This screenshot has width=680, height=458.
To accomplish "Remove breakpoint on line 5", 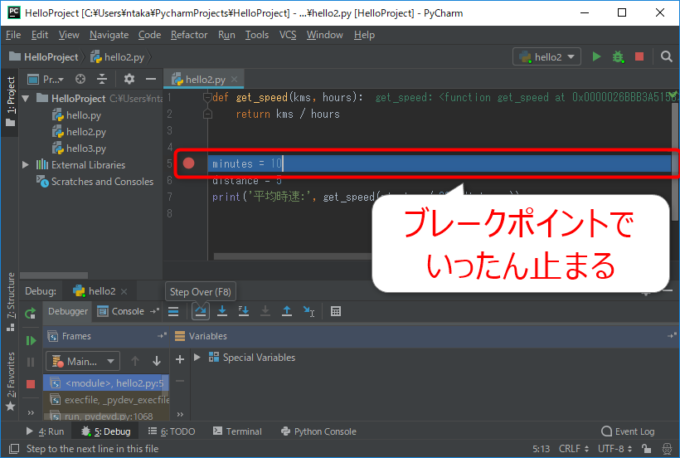I will tap(189, 163).
